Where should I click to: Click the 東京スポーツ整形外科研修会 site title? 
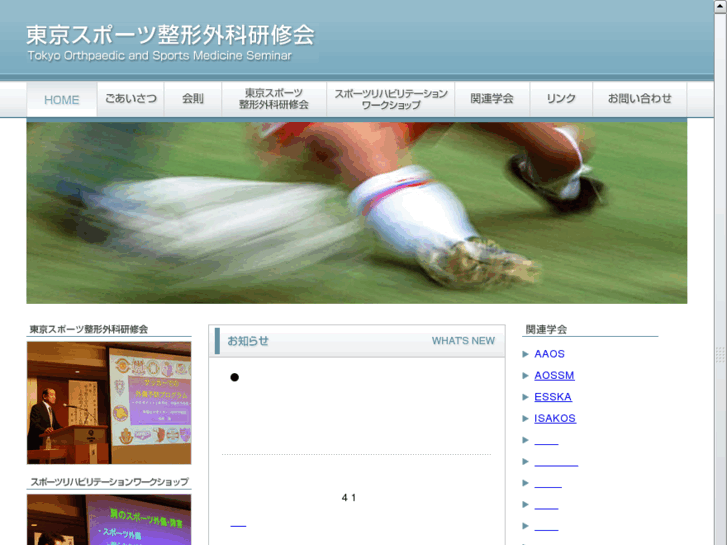170,35
